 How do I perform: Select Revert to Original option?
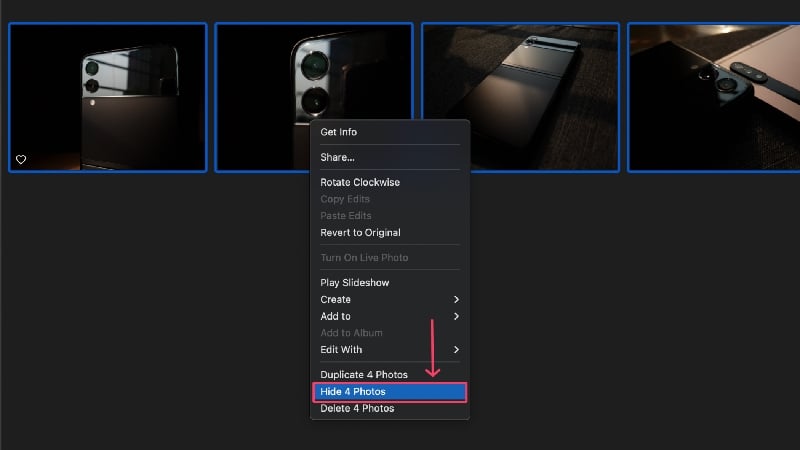coord(390,233)
